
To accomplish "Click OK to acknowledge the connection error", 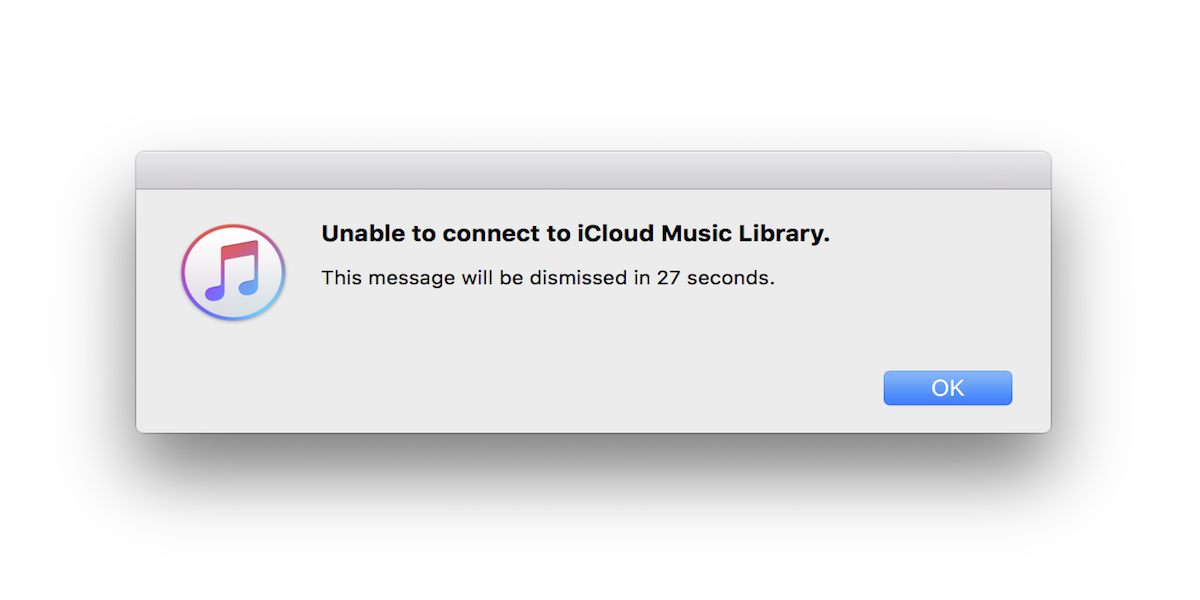I will coord(947,387).
